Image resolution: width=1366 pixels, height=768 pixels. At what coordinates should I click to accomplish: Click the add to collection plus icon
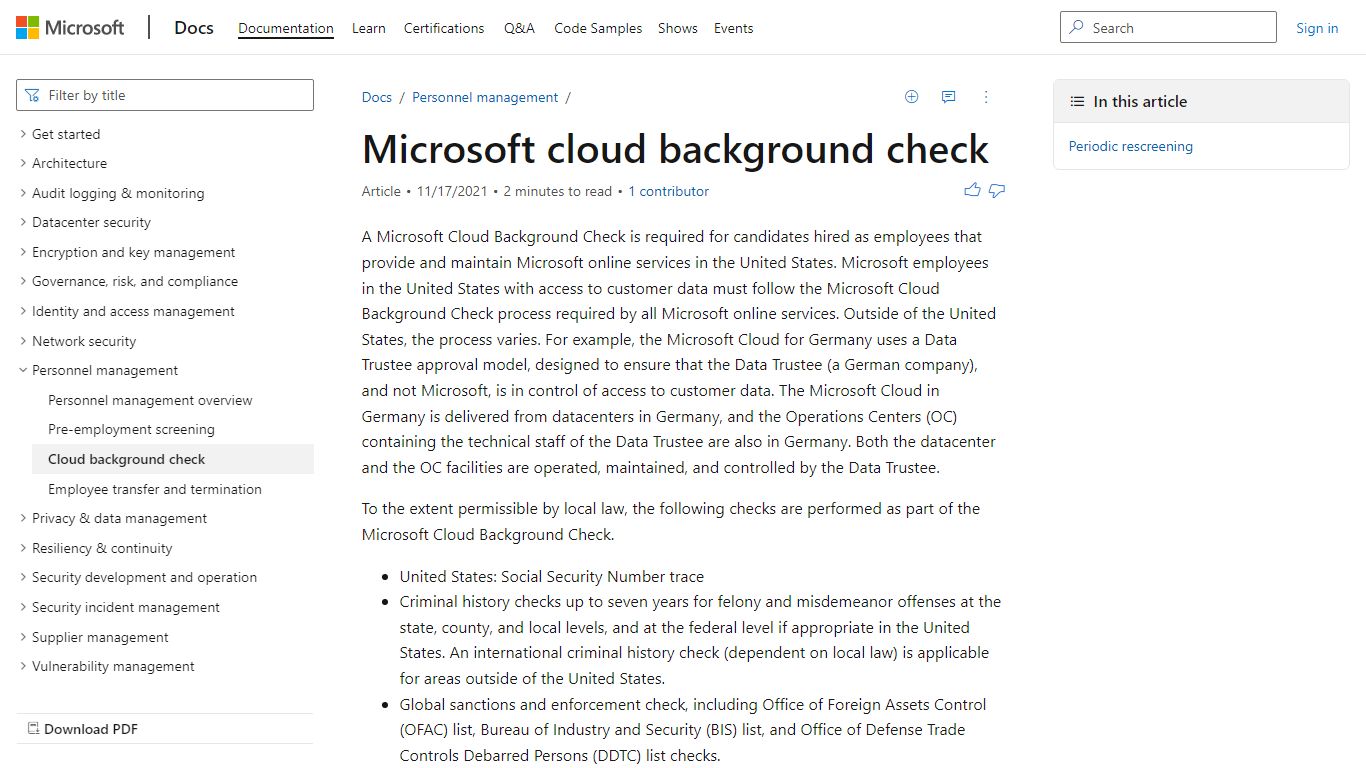911,97
